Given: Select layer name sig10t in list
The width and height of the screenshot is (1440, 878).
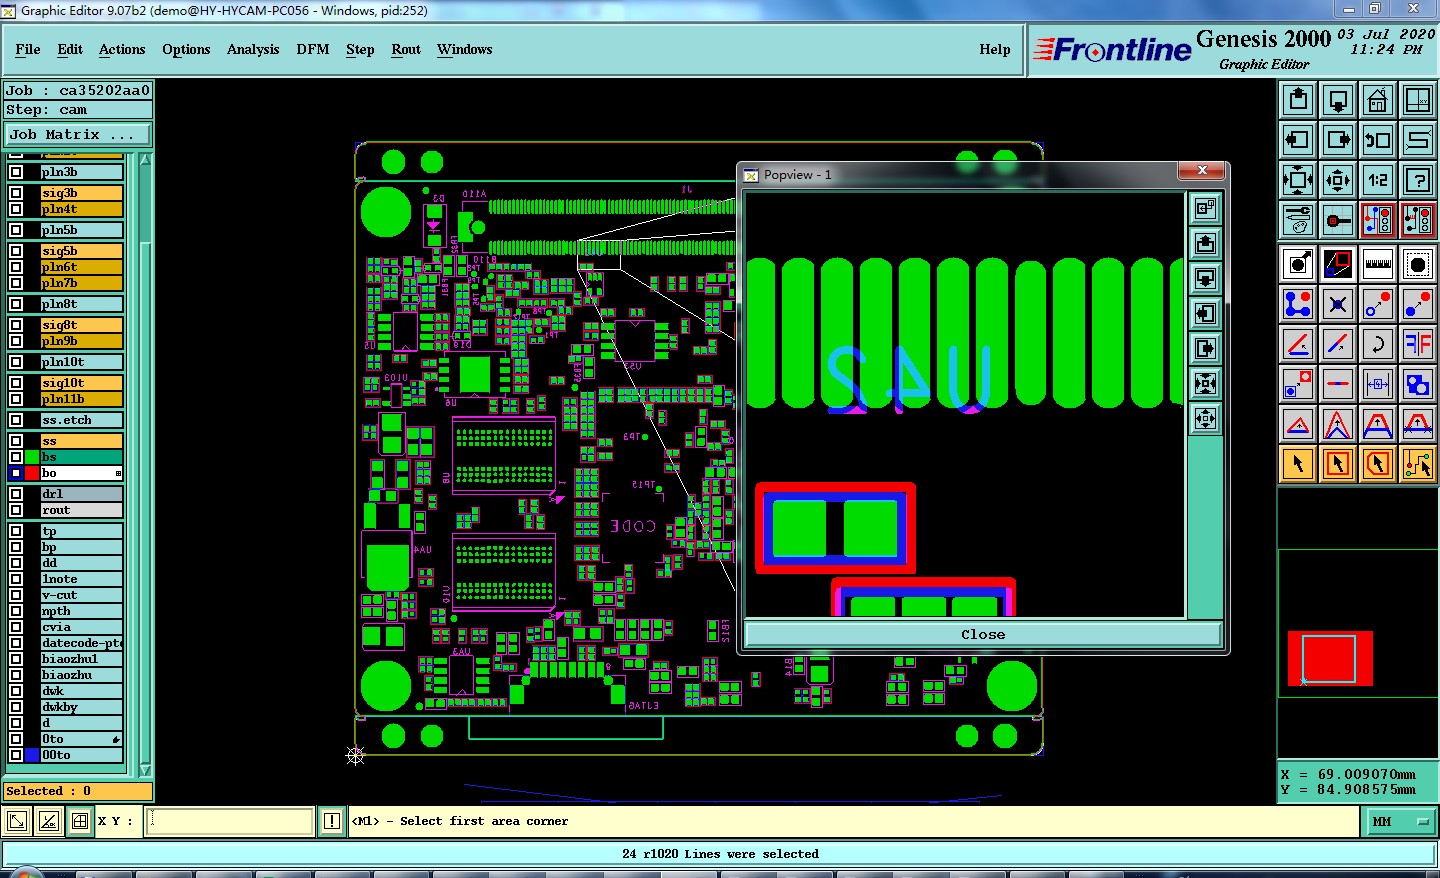Looking at the screenshot, I should pos(82,383).
